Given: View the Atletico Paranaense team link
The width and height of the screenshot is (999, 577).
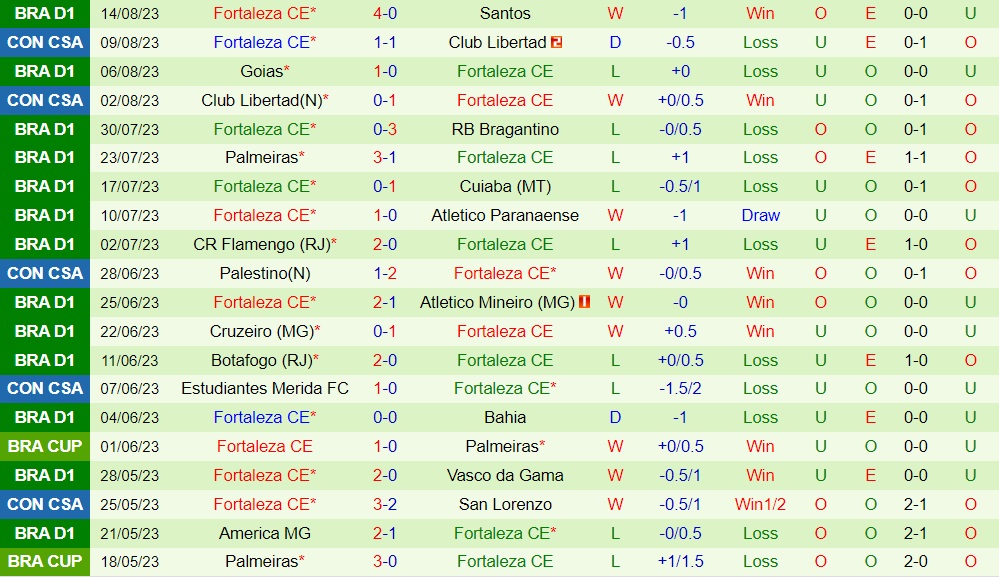Looking at the screenshot, I should (x=505, y=215).
